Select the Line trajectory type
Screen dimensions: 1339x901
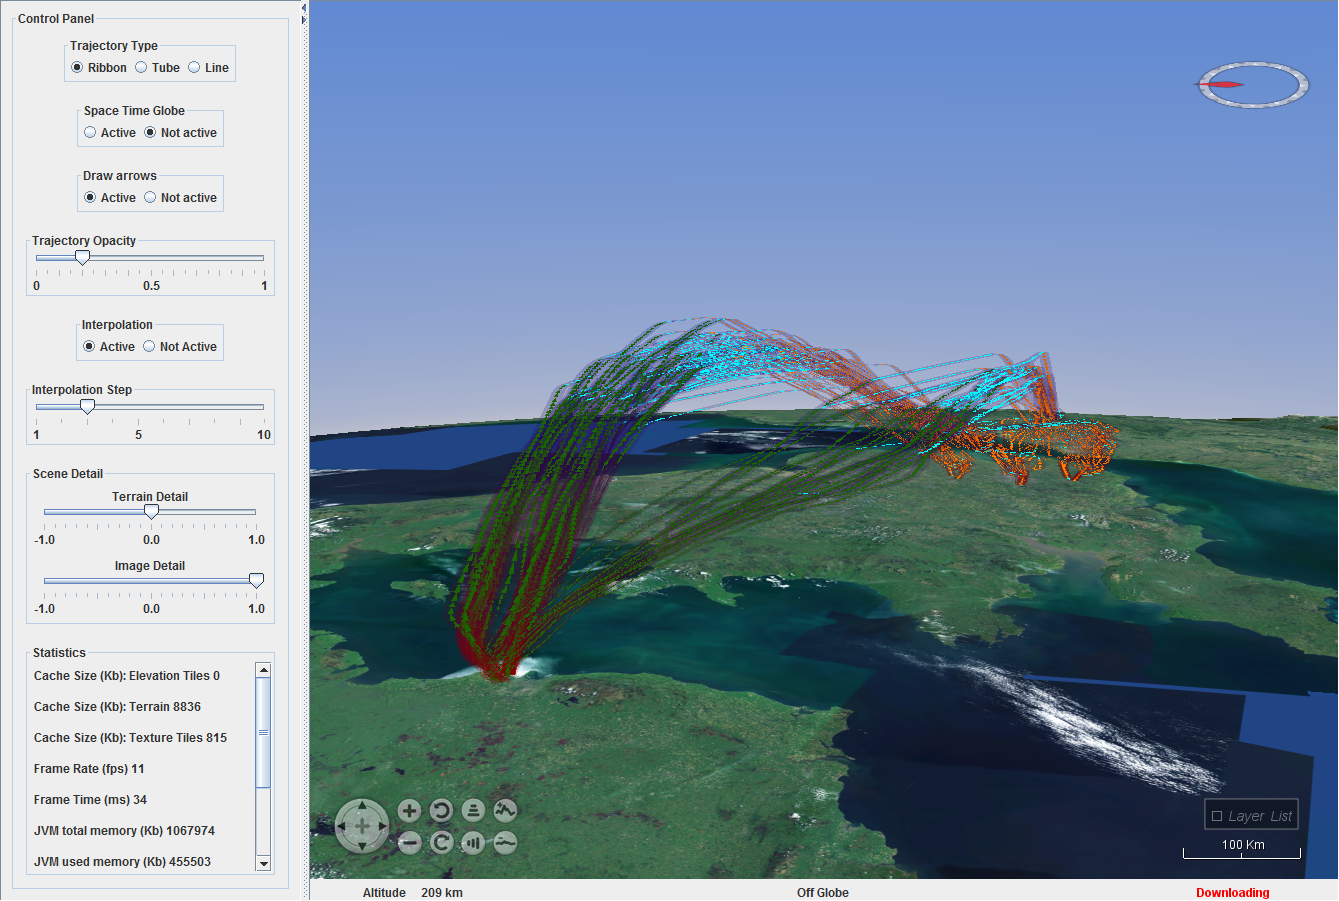(x=195, y=68)
